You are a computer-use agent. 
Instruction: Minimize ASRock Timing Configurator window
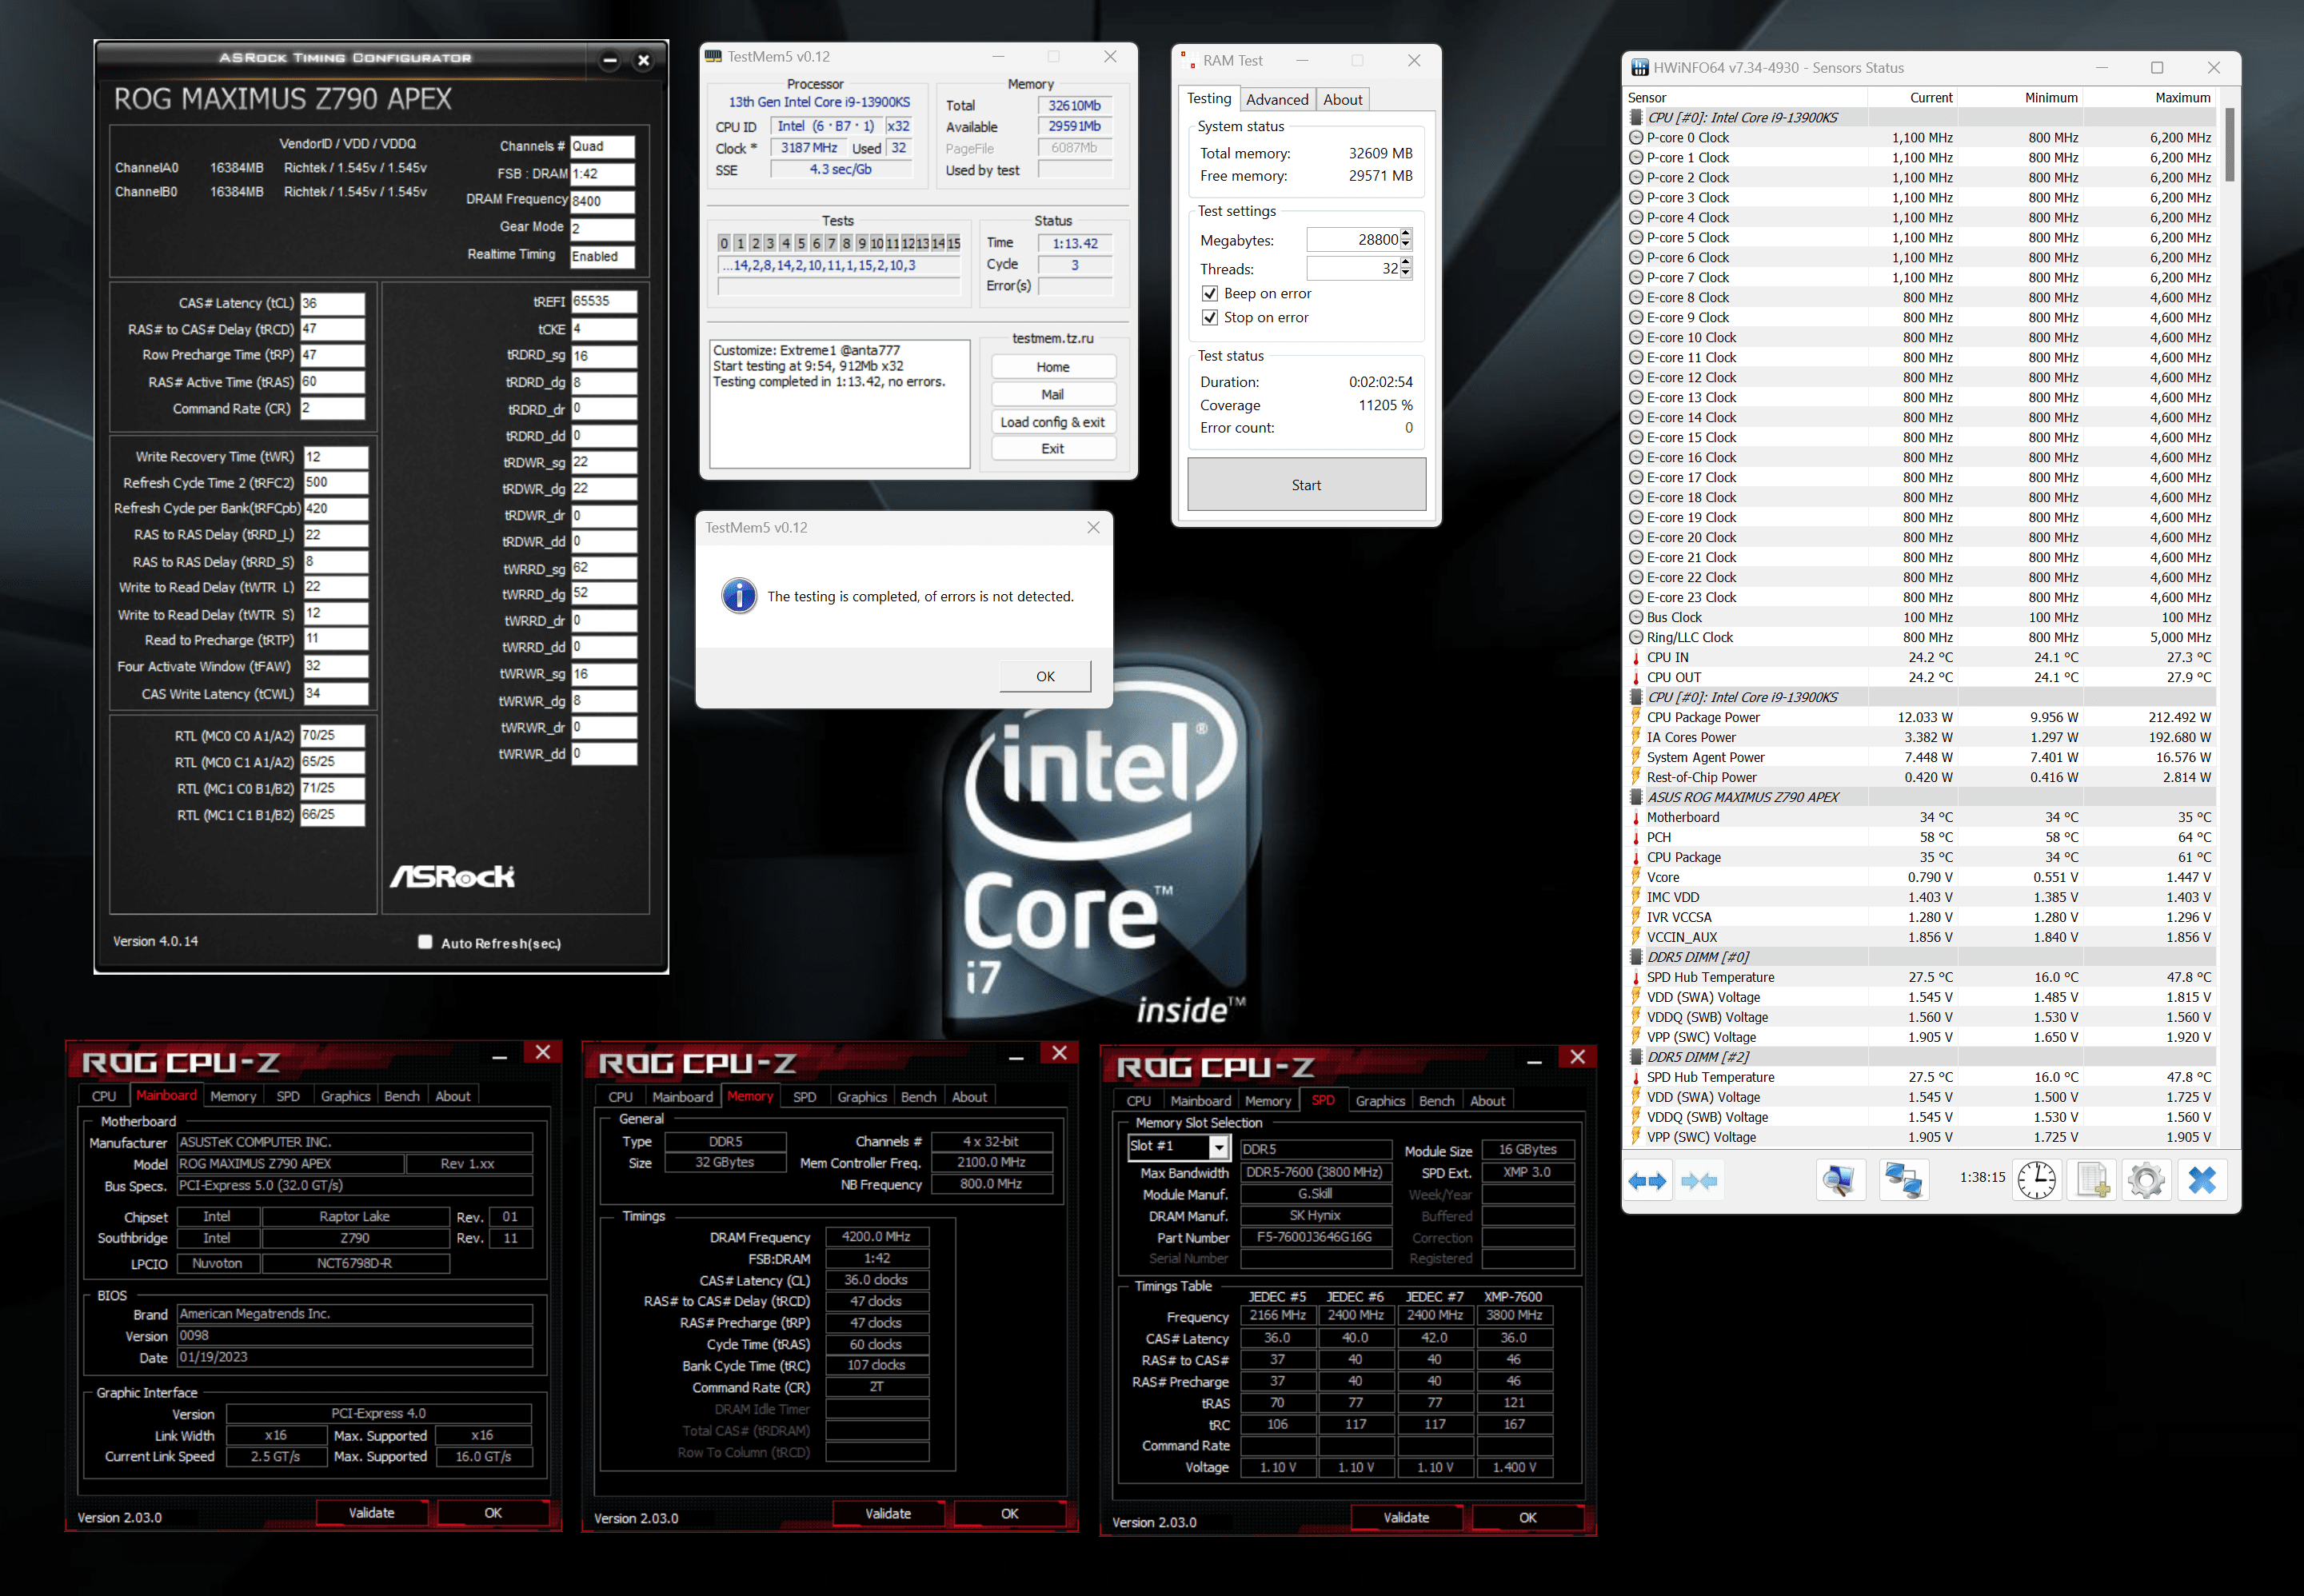tap(610, 61)
